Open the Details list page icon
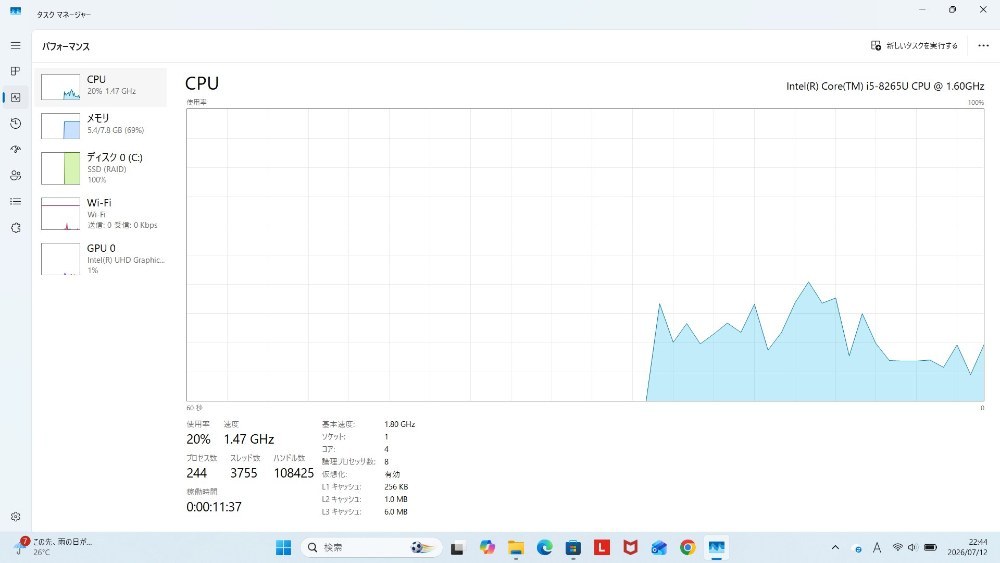This screenshot has width=1000, height=563. [x=15, y=201]
